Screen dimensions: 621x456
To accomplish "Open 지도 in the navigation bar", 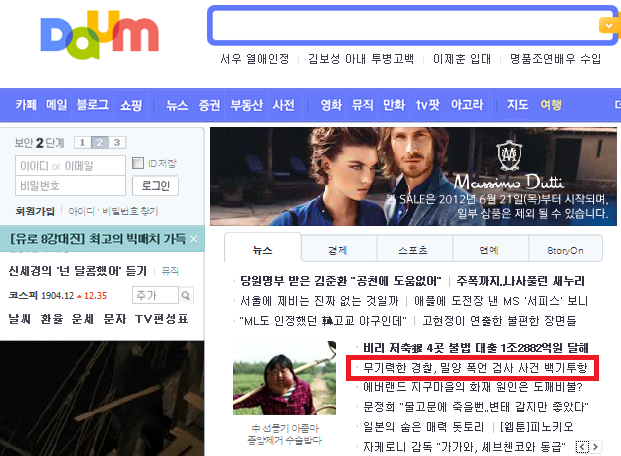I will (x=518, y=105).
